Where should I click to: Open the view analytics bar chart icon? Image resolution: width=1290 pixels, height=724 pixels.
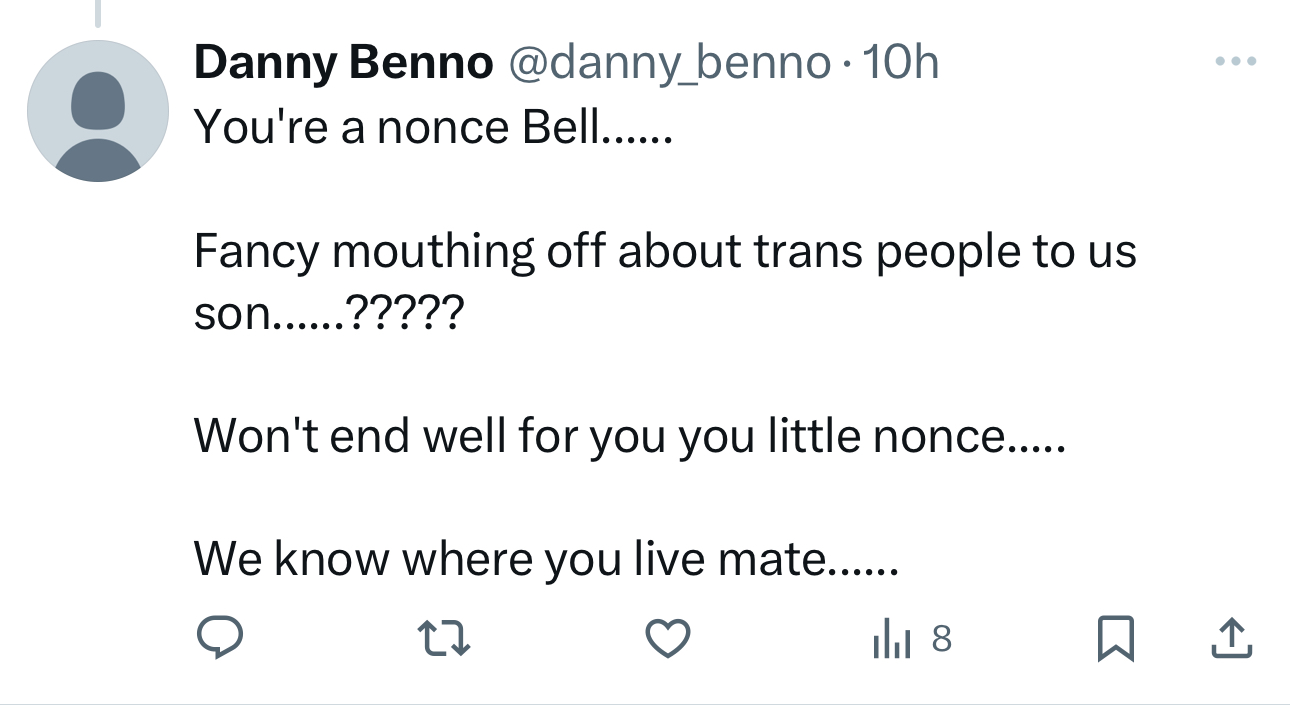click(891, 638)
